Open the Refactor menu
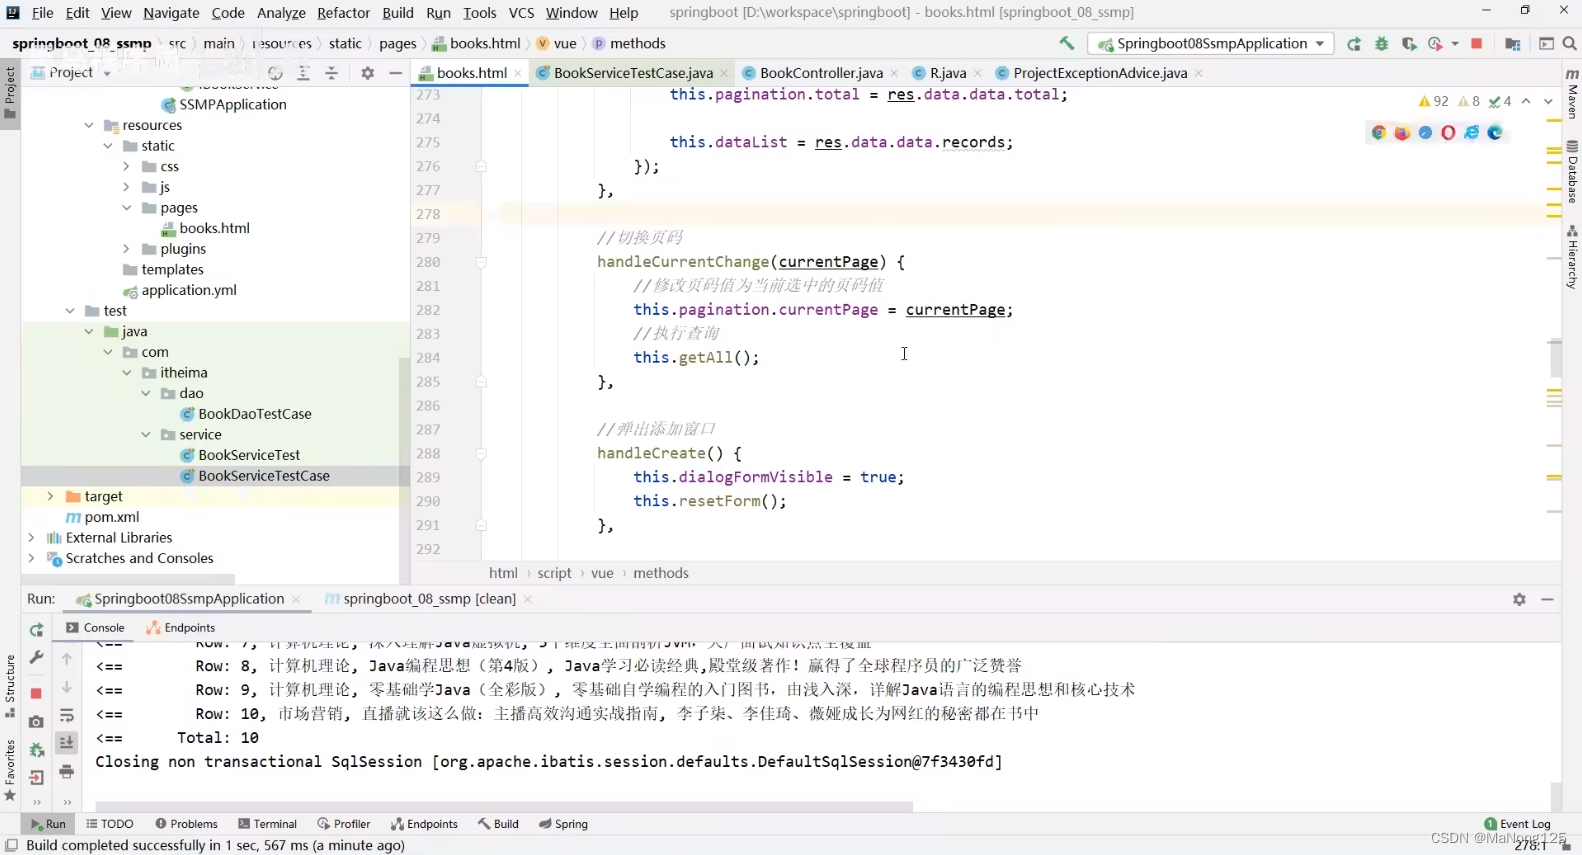The height and width of the screenshot is (855, 1582). 343,13
